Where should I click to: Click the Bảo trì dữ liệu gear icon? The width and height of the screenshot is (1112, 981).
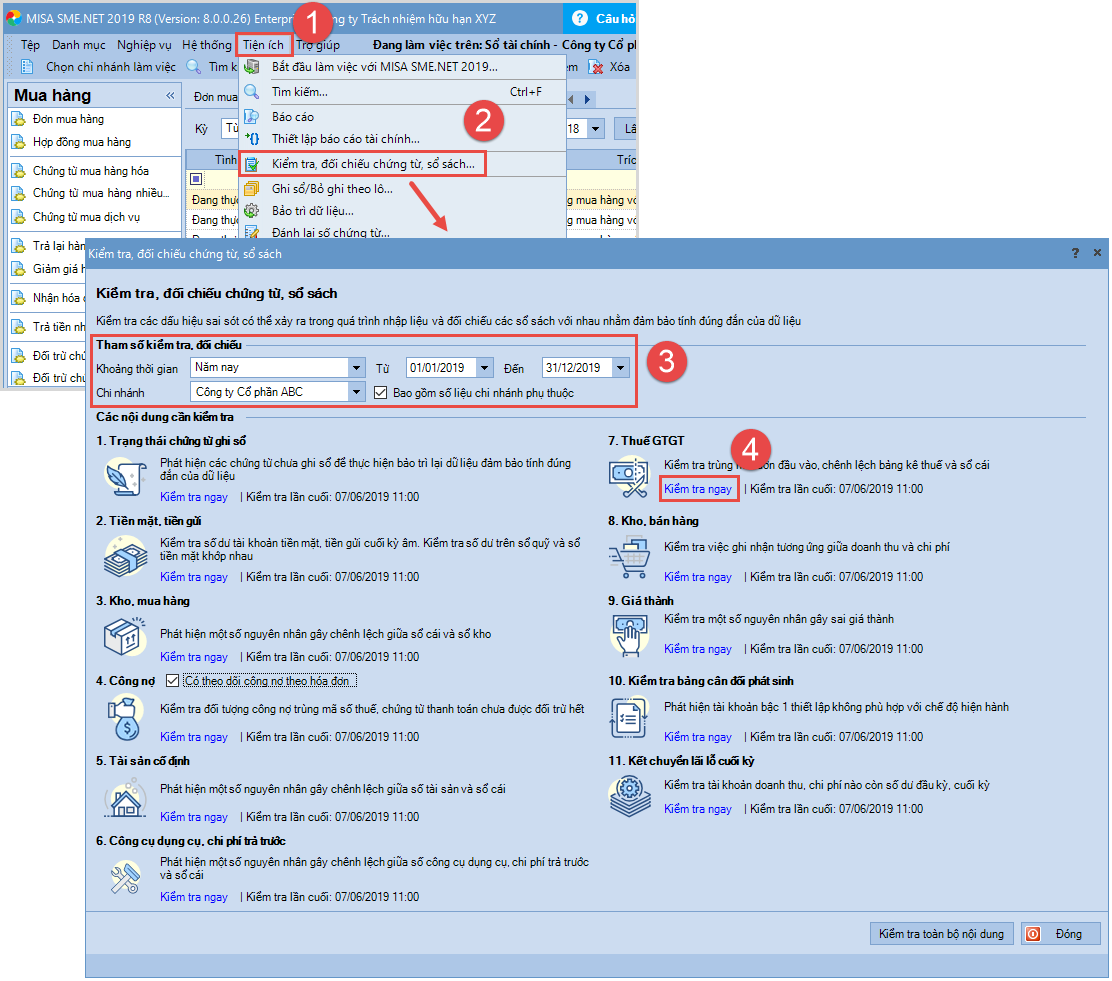click(x=252, y=211)
